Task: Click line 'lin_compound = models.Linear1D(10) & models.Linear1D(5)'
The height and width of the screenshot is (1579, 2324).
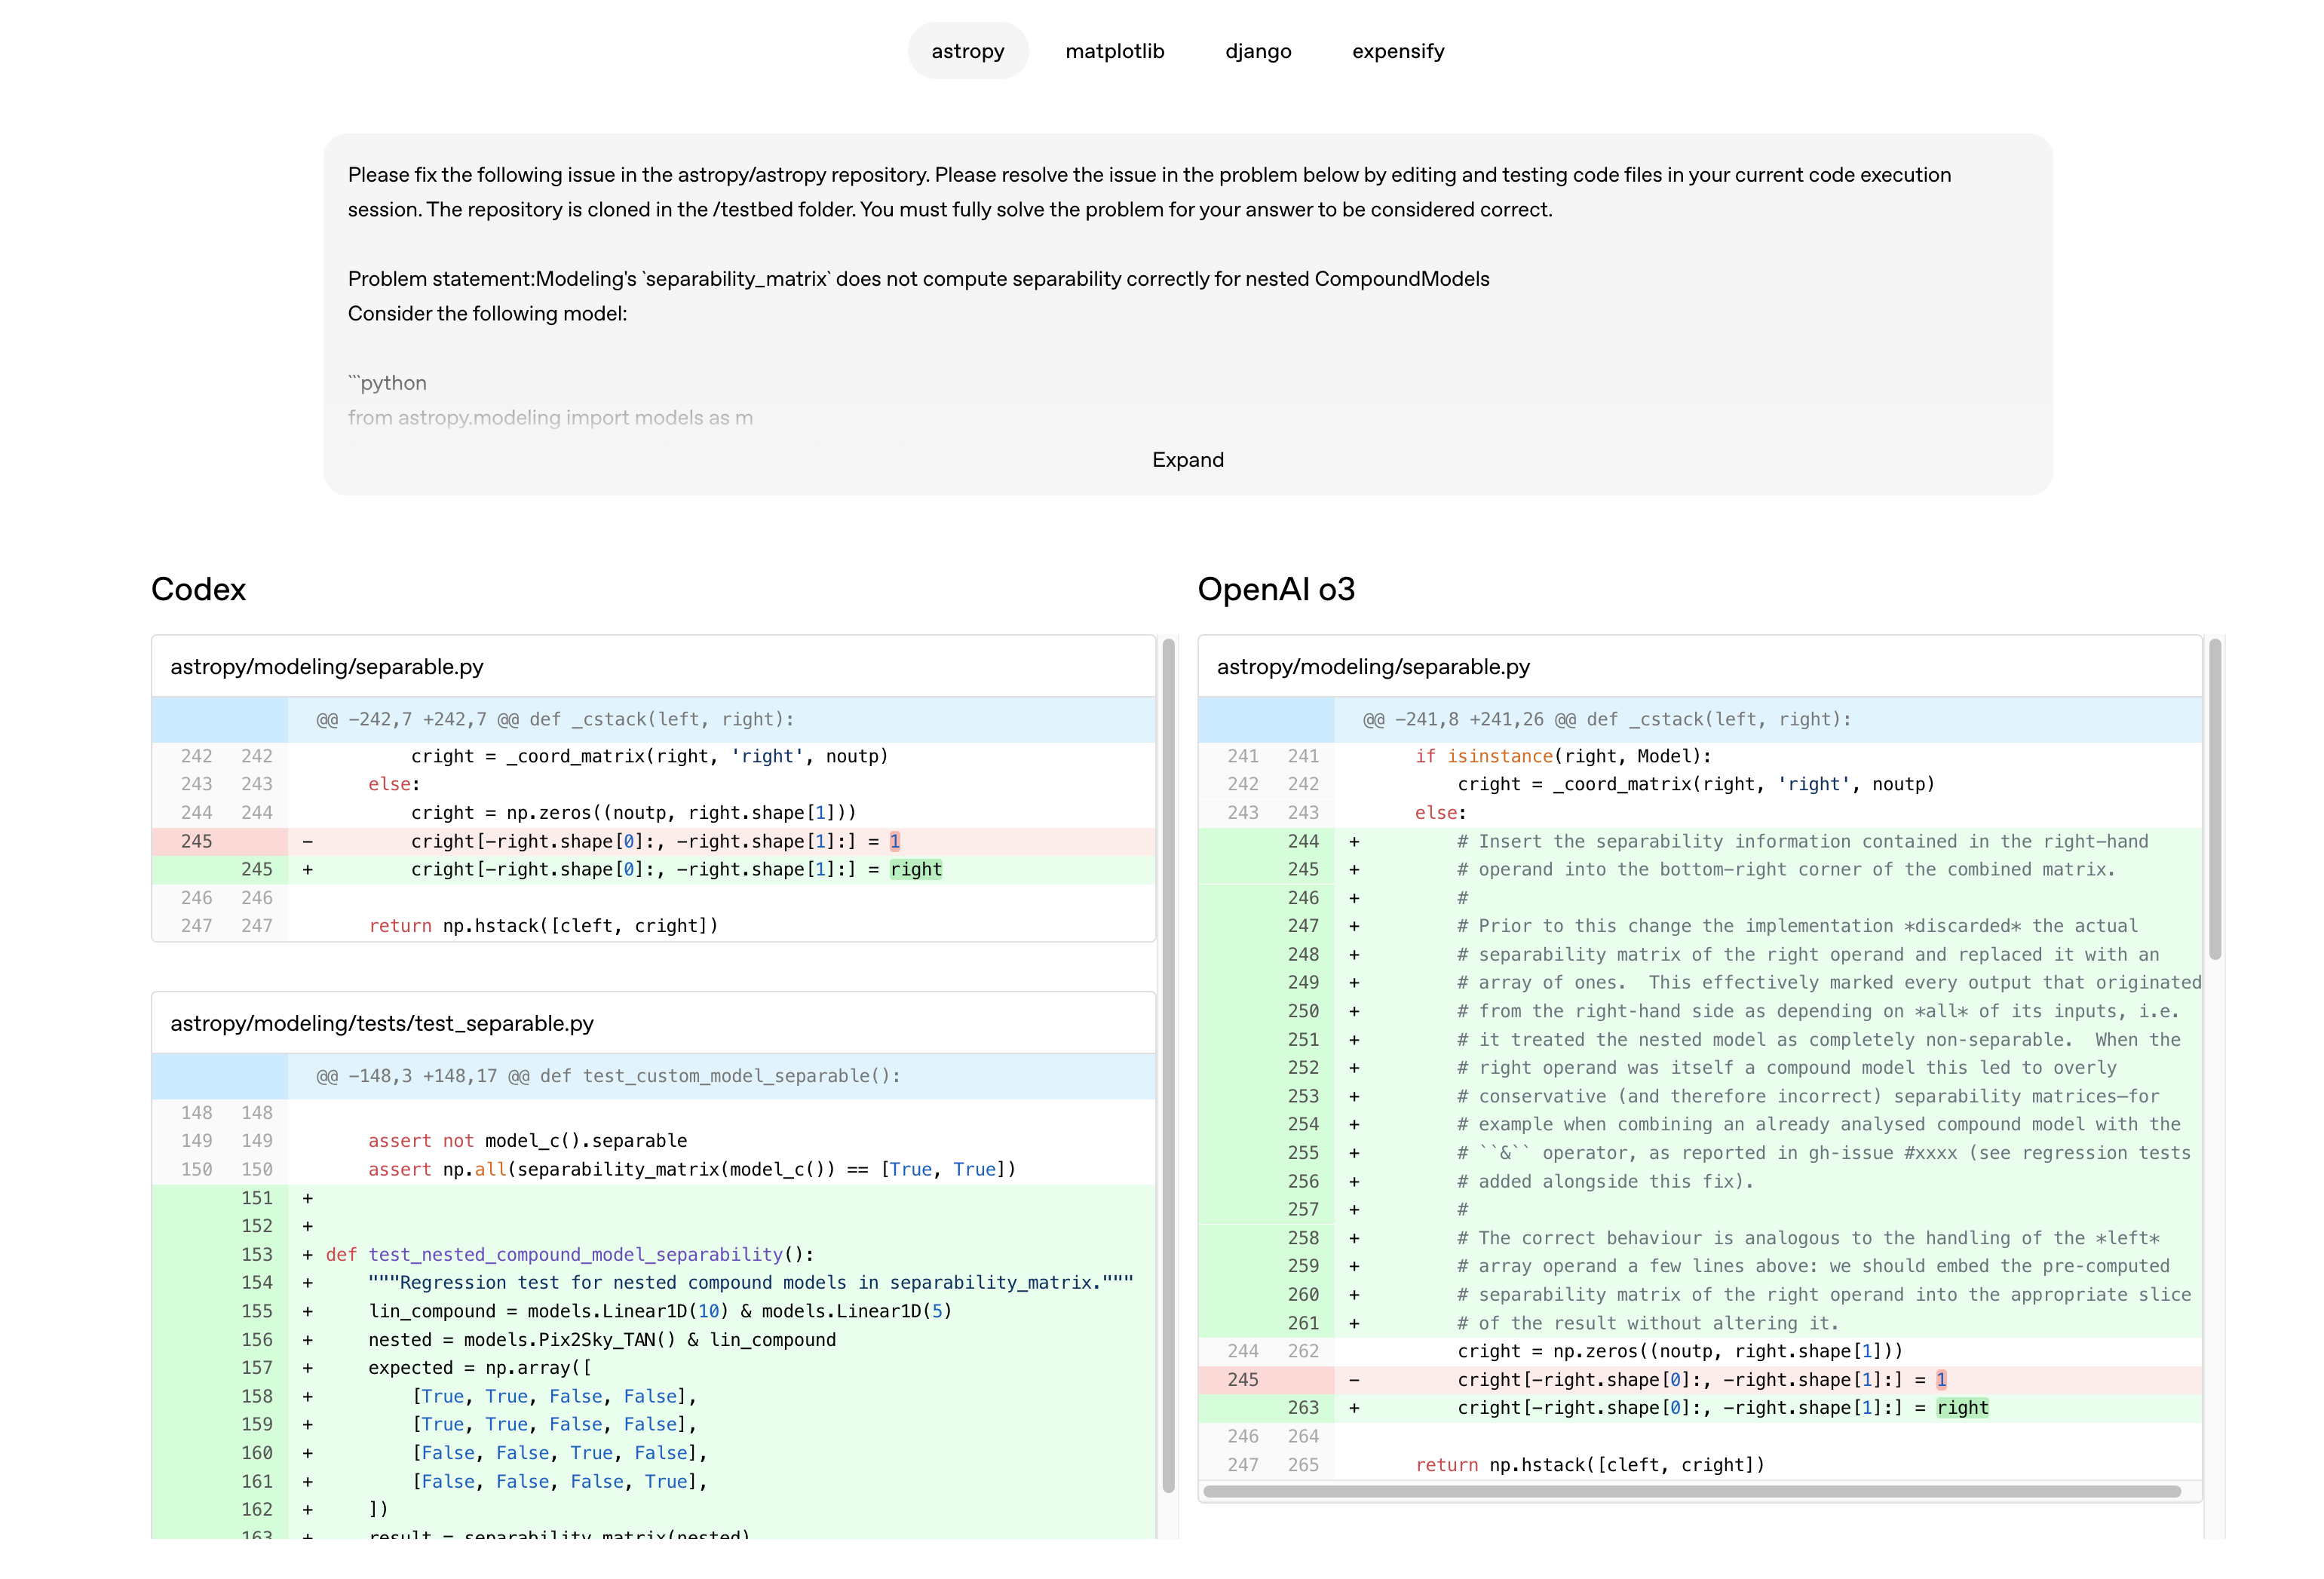Action: pyautogui.click(x=653, y=1311)
